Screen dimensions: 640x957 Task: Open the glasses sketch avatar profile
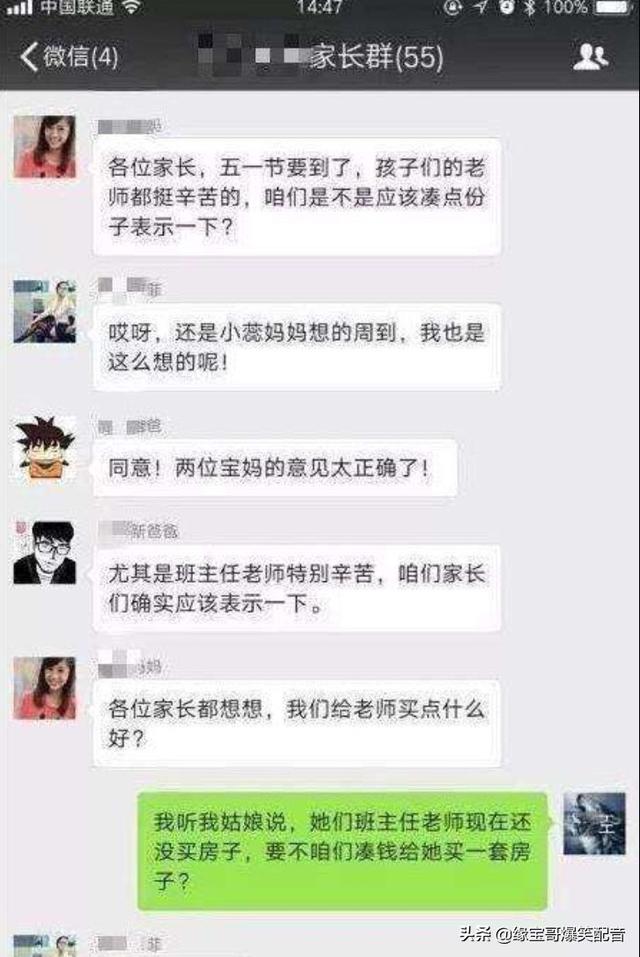pos(45,552)
